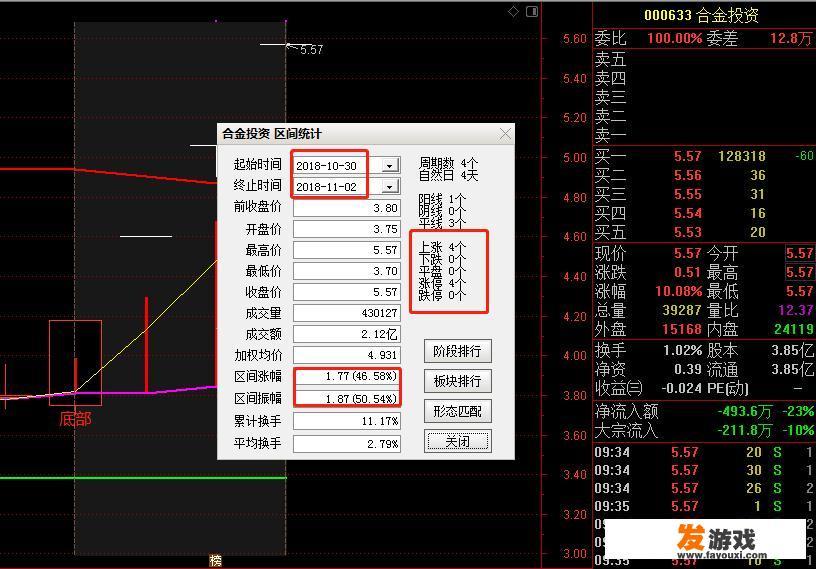Click the 关闭 button in dialog
816x569 pixels.
pos(457,441)
